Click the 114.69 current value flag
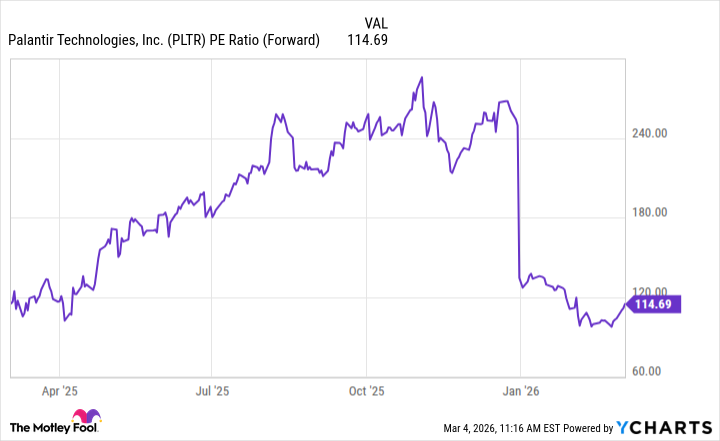Screen dimensions: 720x441 (655, 304)
